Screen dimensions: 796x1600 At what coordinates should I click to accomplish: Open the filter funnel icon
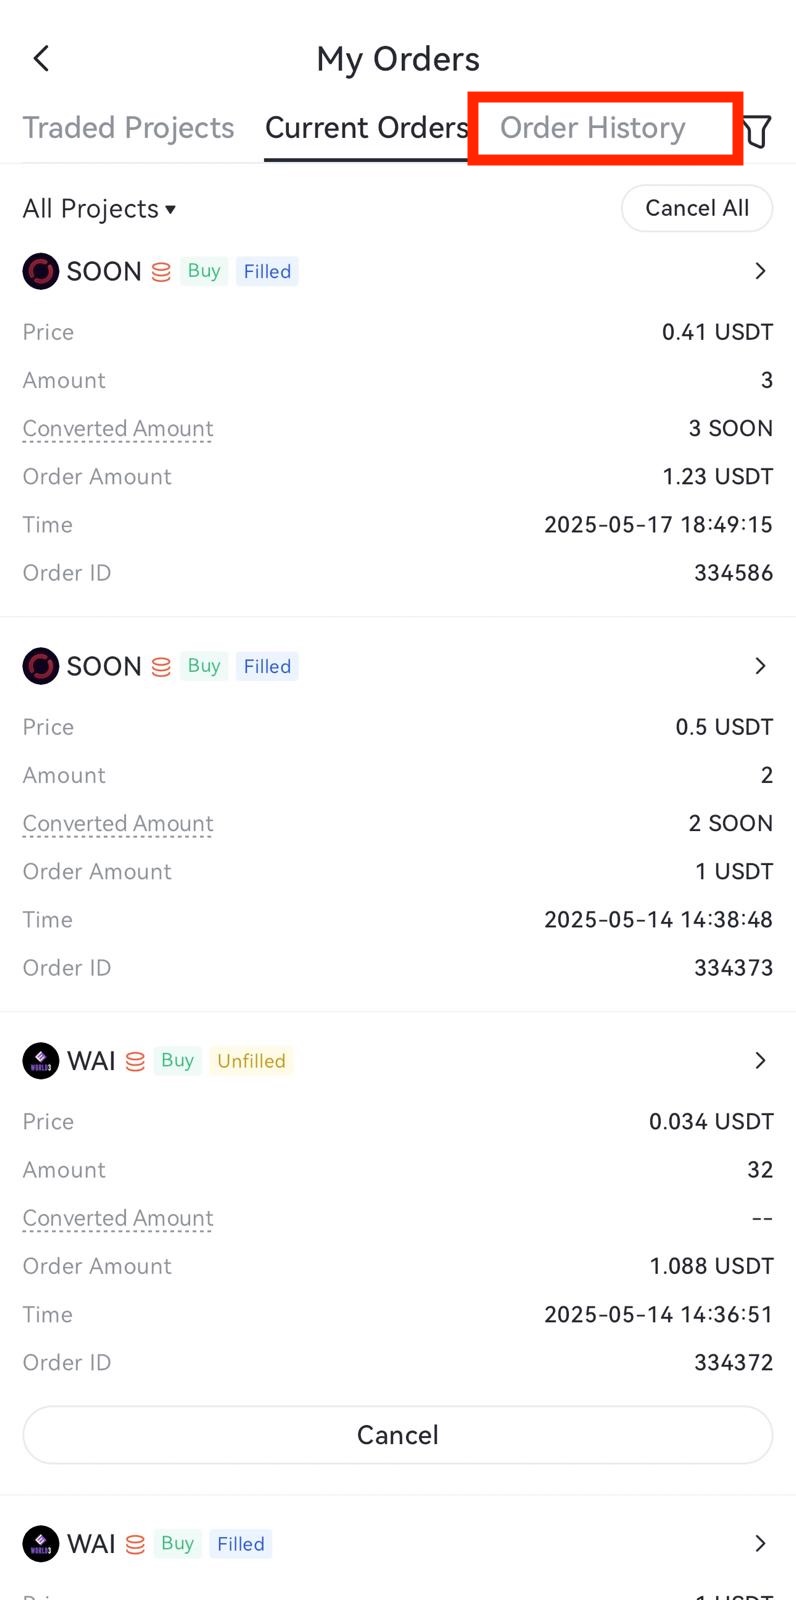[x=758, y=130]
